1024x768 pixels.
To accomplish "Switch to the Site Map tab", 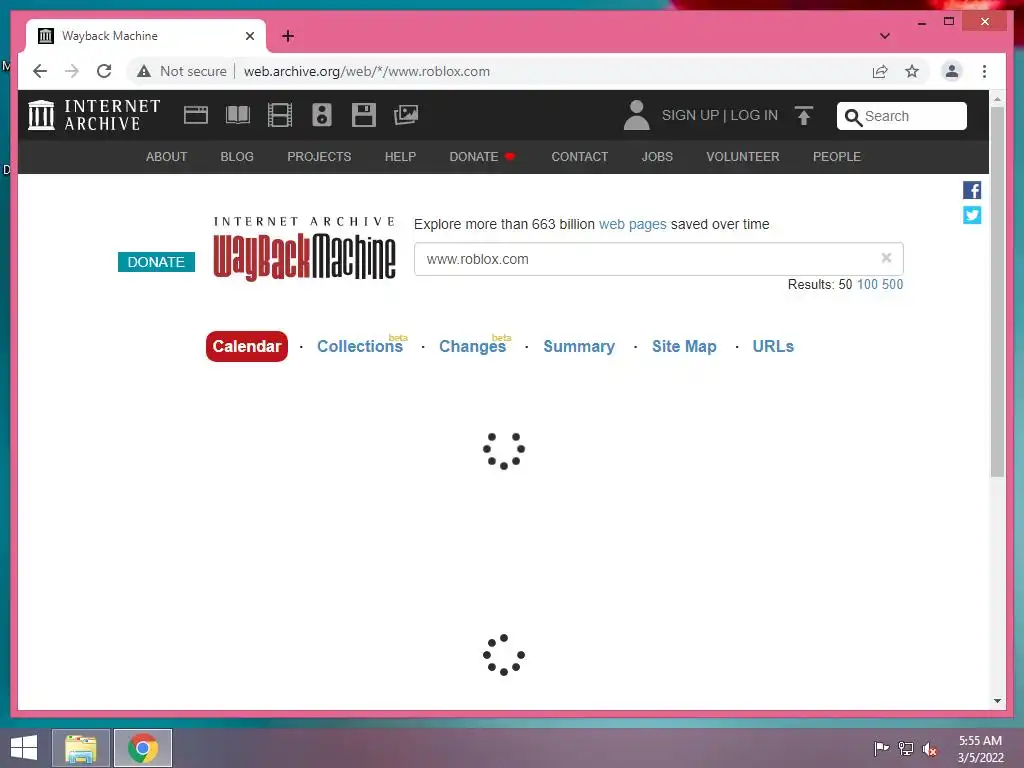I will [684, 346].
